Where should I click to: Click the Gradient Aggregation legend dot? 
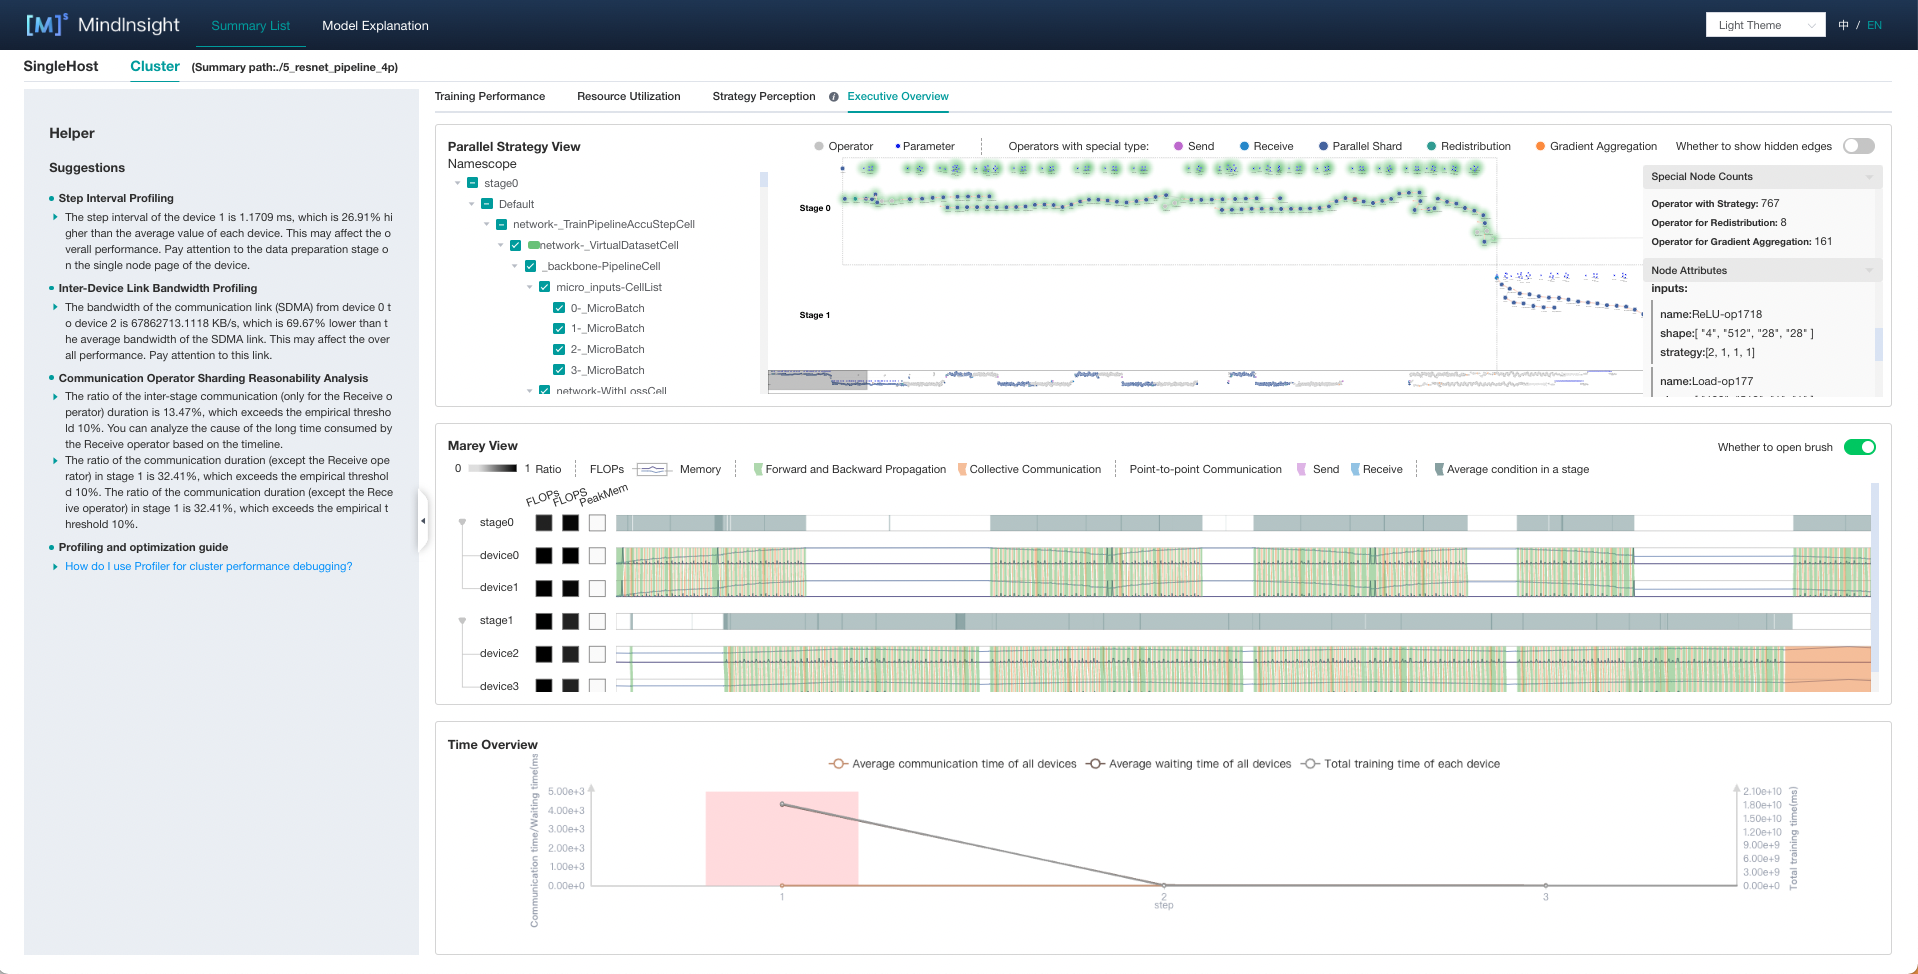[x=1540, y=146]
